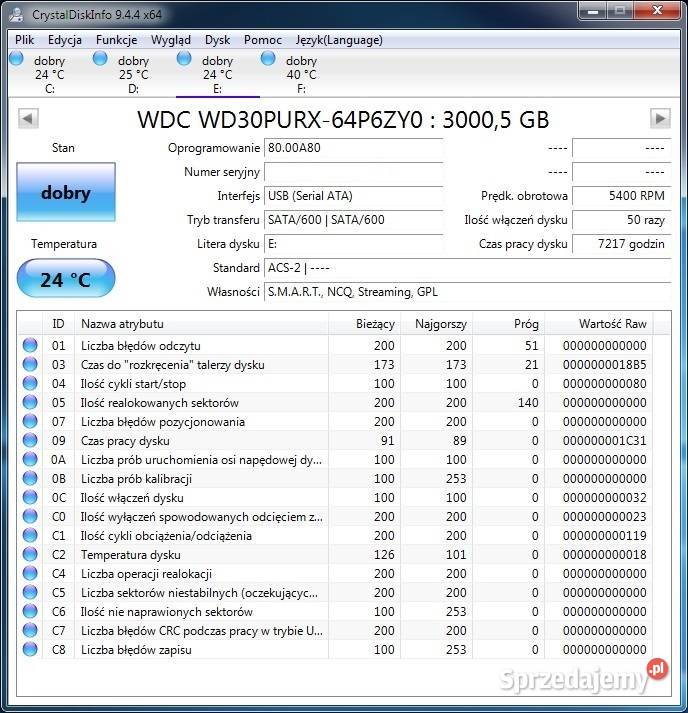Click status orb for attribute C8
The image size is (688, 713).
(x=30, y=650)
